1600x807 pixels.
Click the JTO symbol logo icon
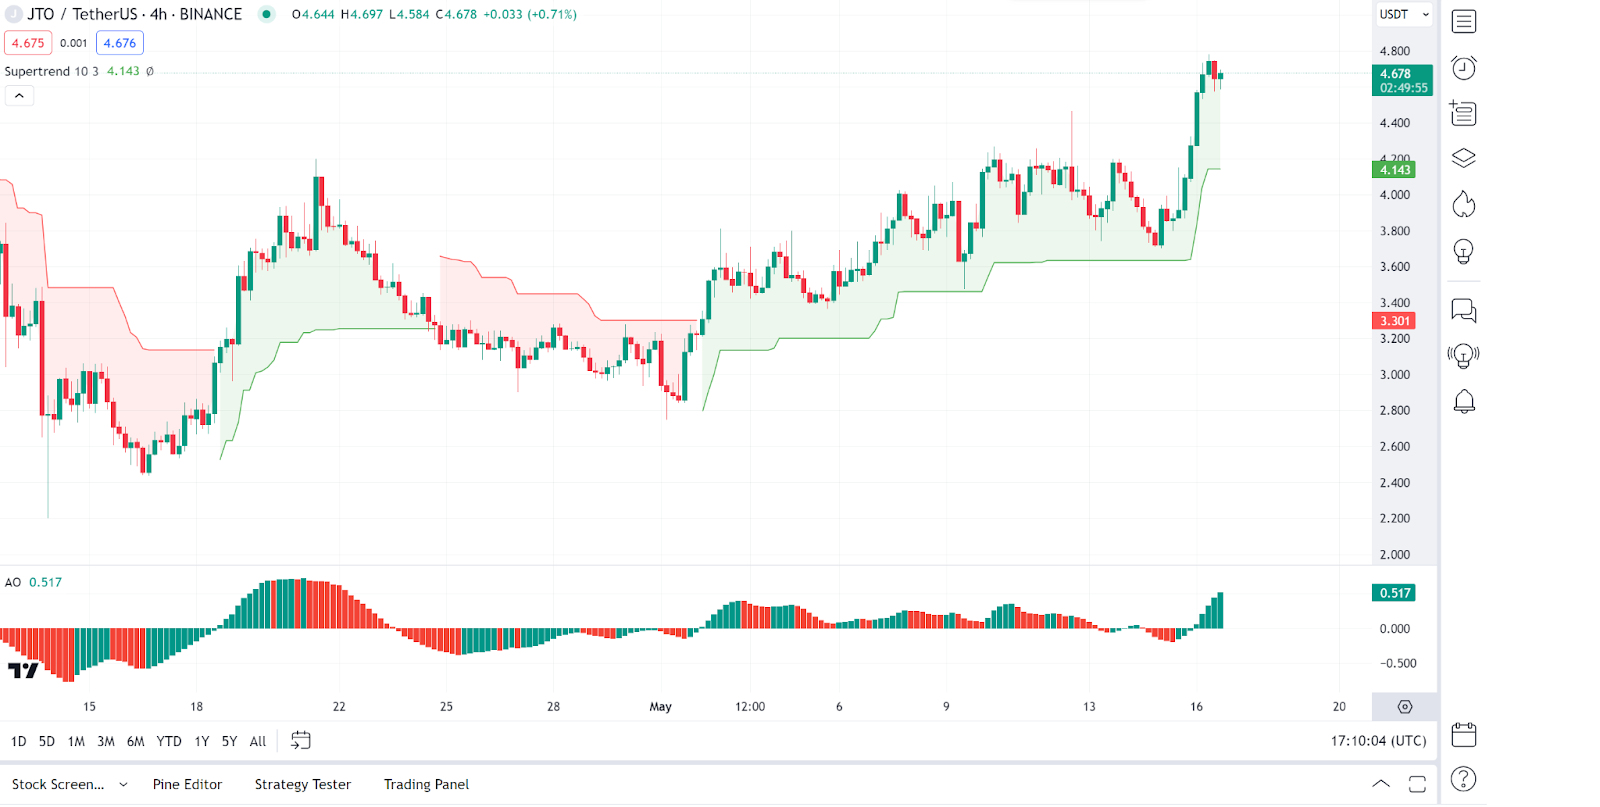coord(14,14)
